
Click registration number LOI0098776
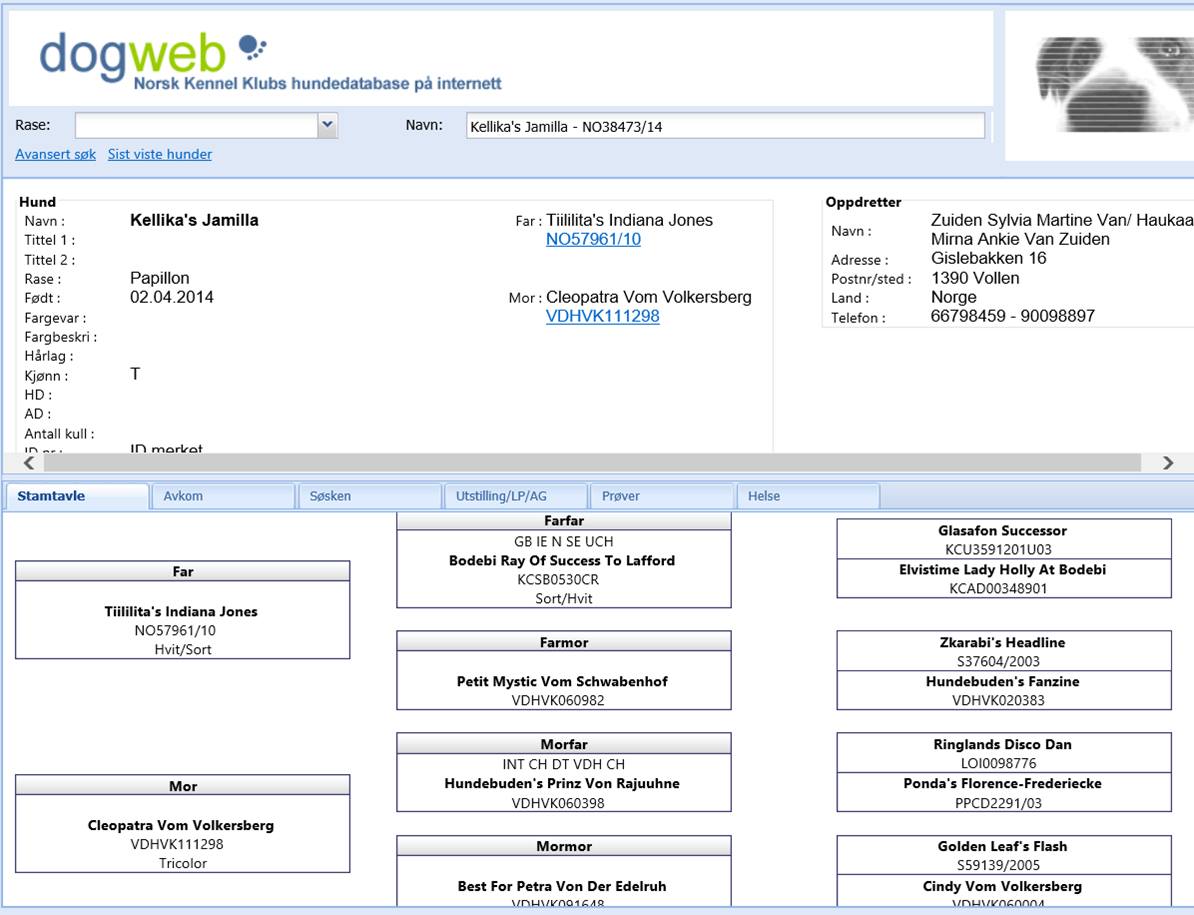tap(998, 764)
